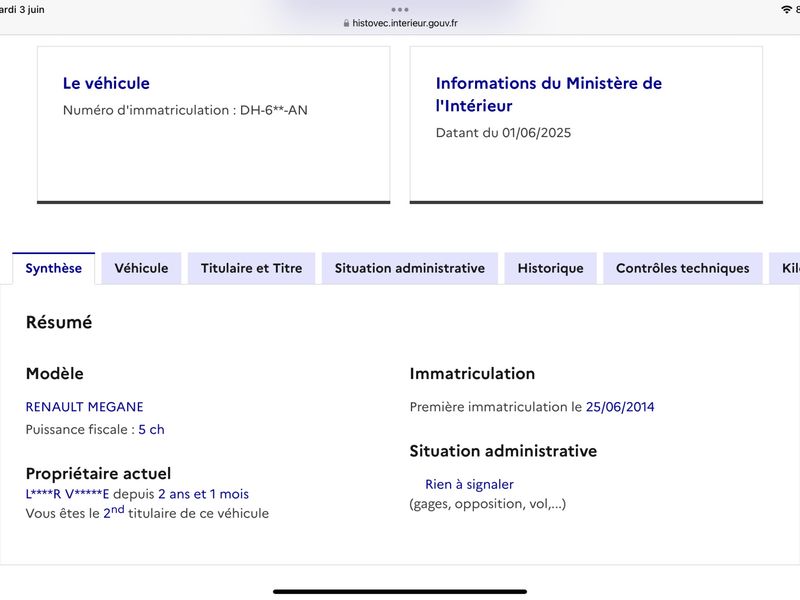Image resolution: width=800 pixels, height=600 pixels.
Task: Click the RENAULT MEGANE model text
Action: click(85, 407)
